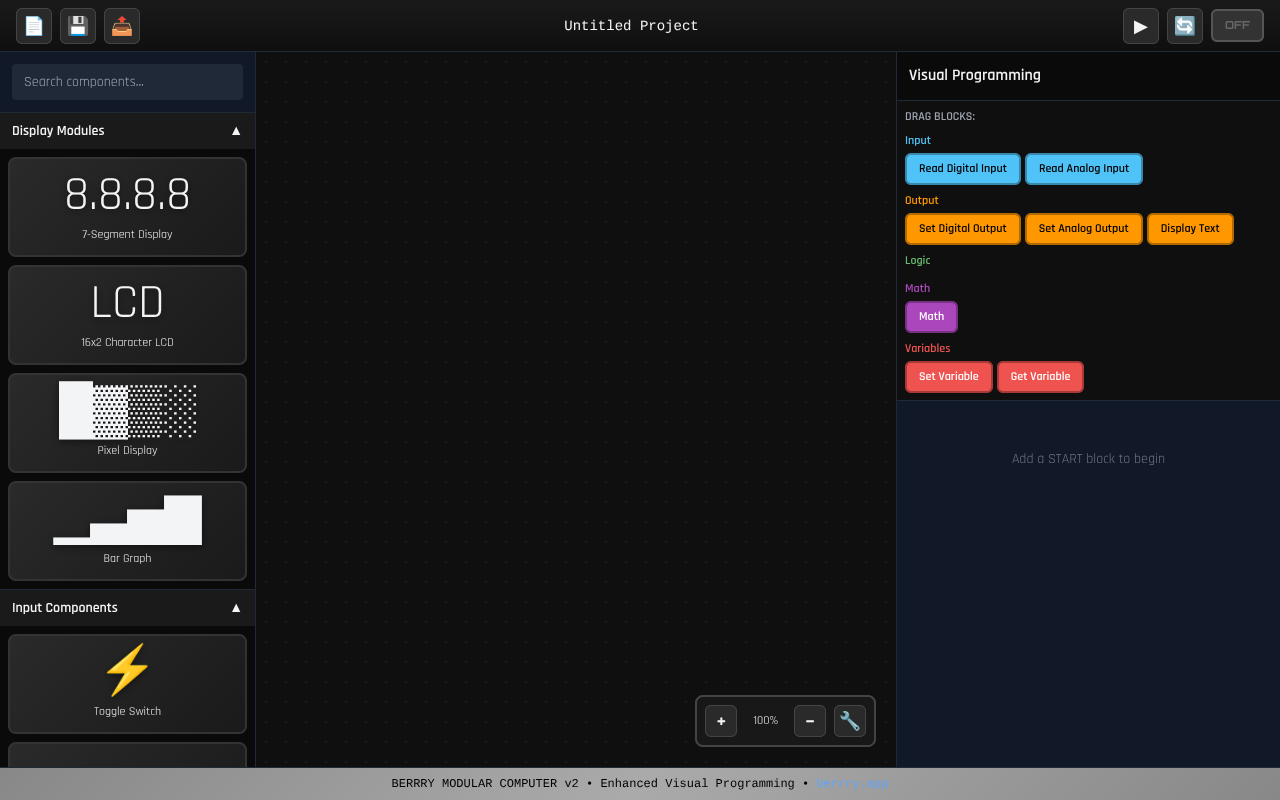Open the export/upload tray icon
The image size is (1280, 800).
121,25
